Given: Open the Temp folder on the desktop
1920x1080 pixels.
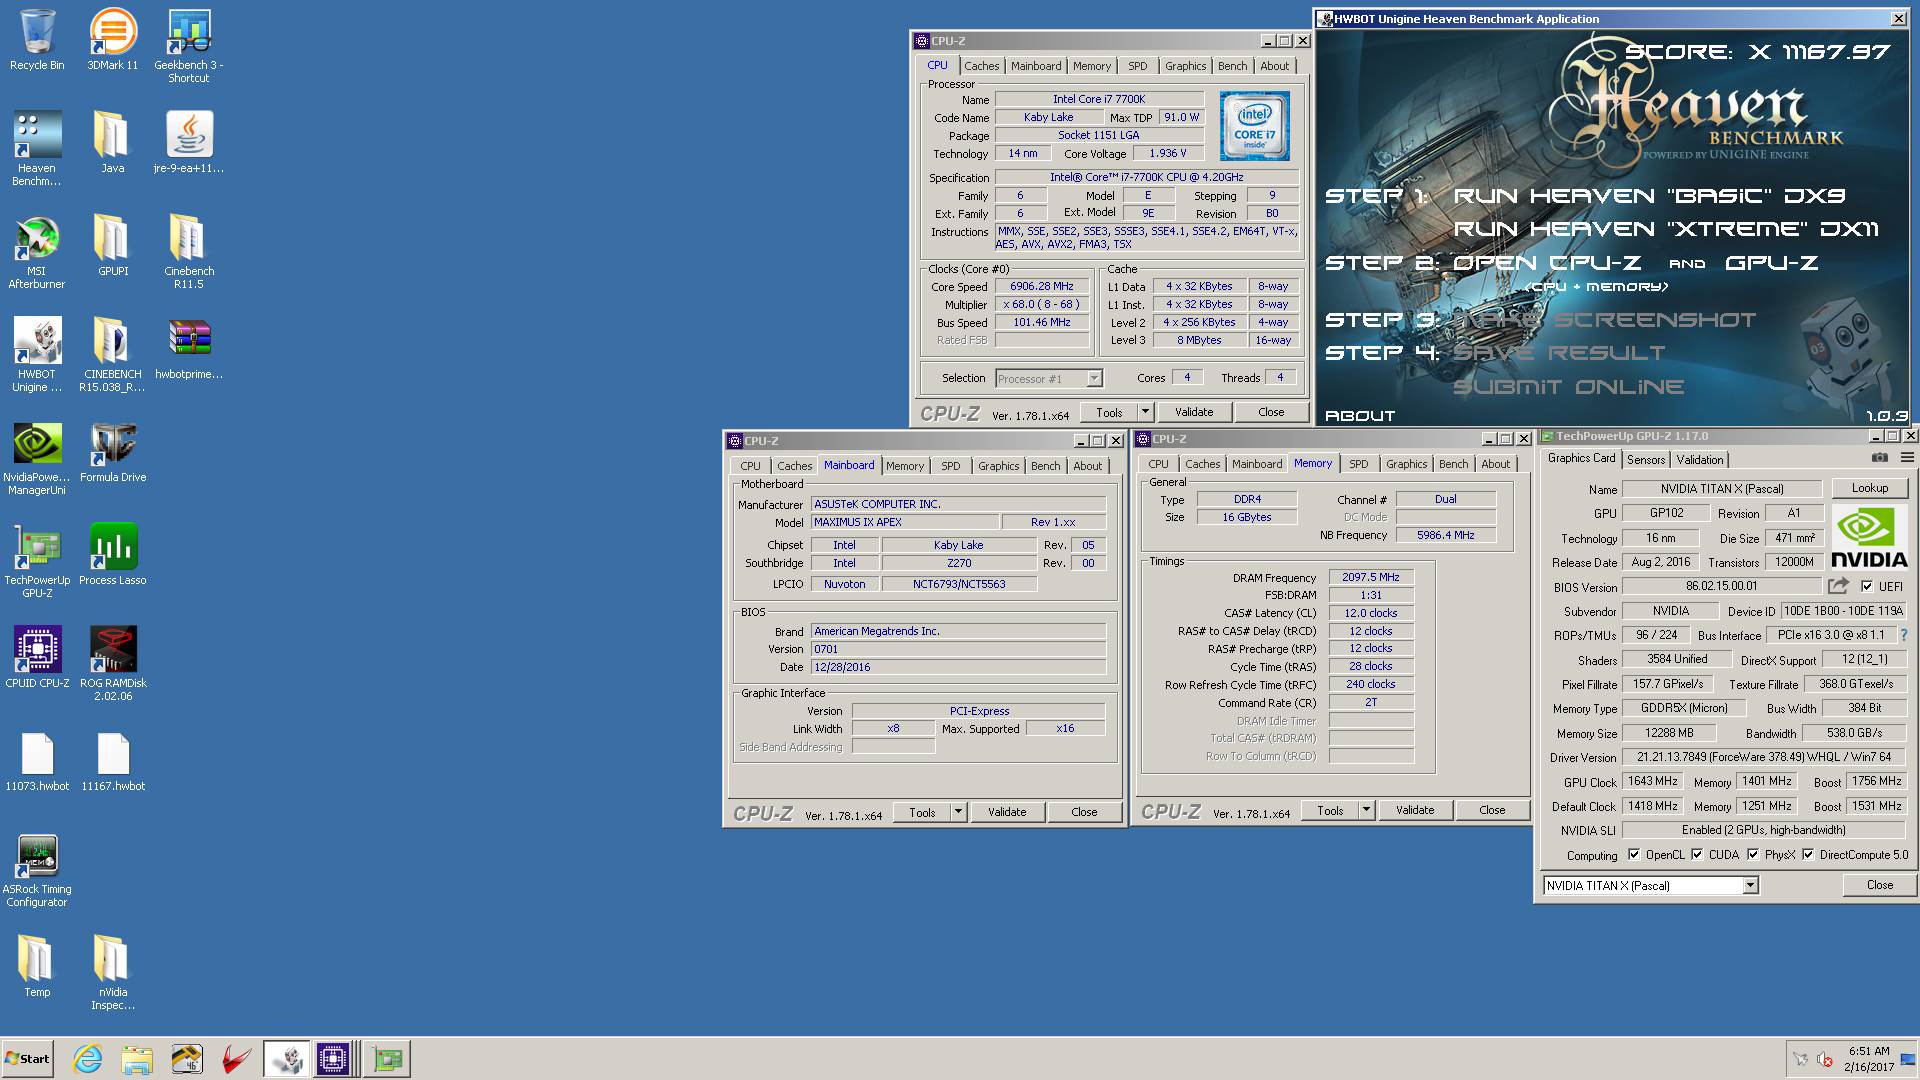Looking at the screenshot, I should (37, 966).
